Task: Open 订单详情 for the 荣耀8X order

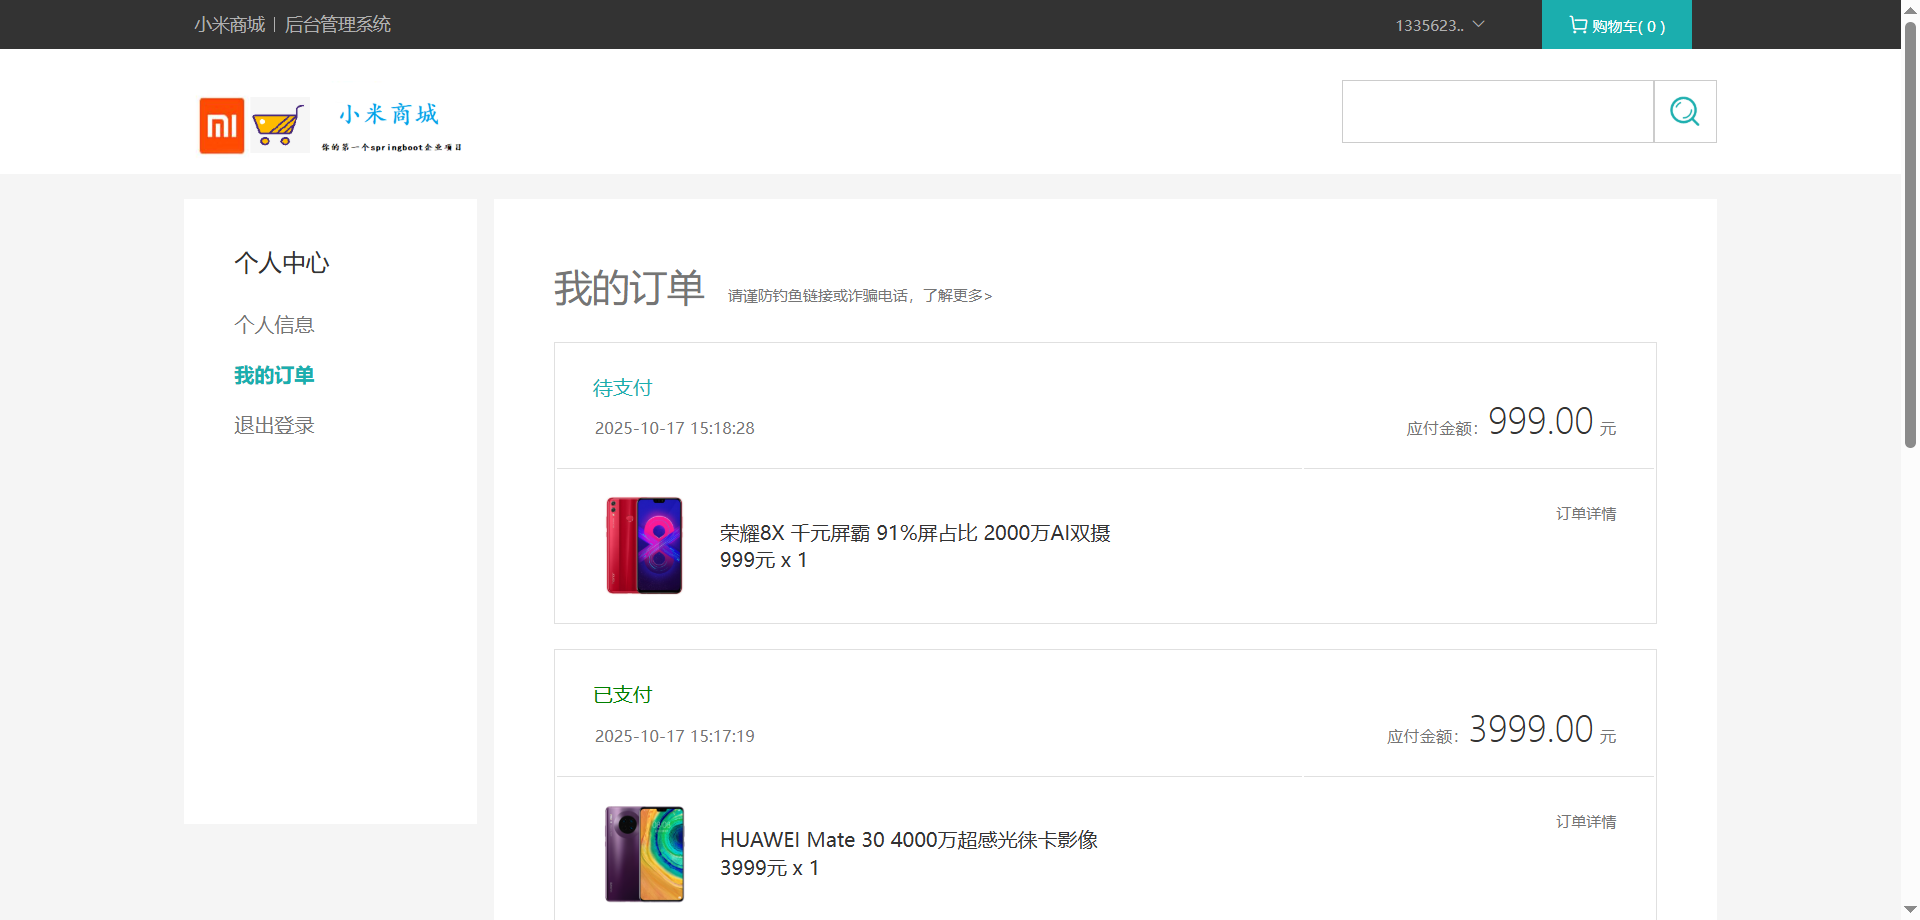Action: tap(1586, 514)
